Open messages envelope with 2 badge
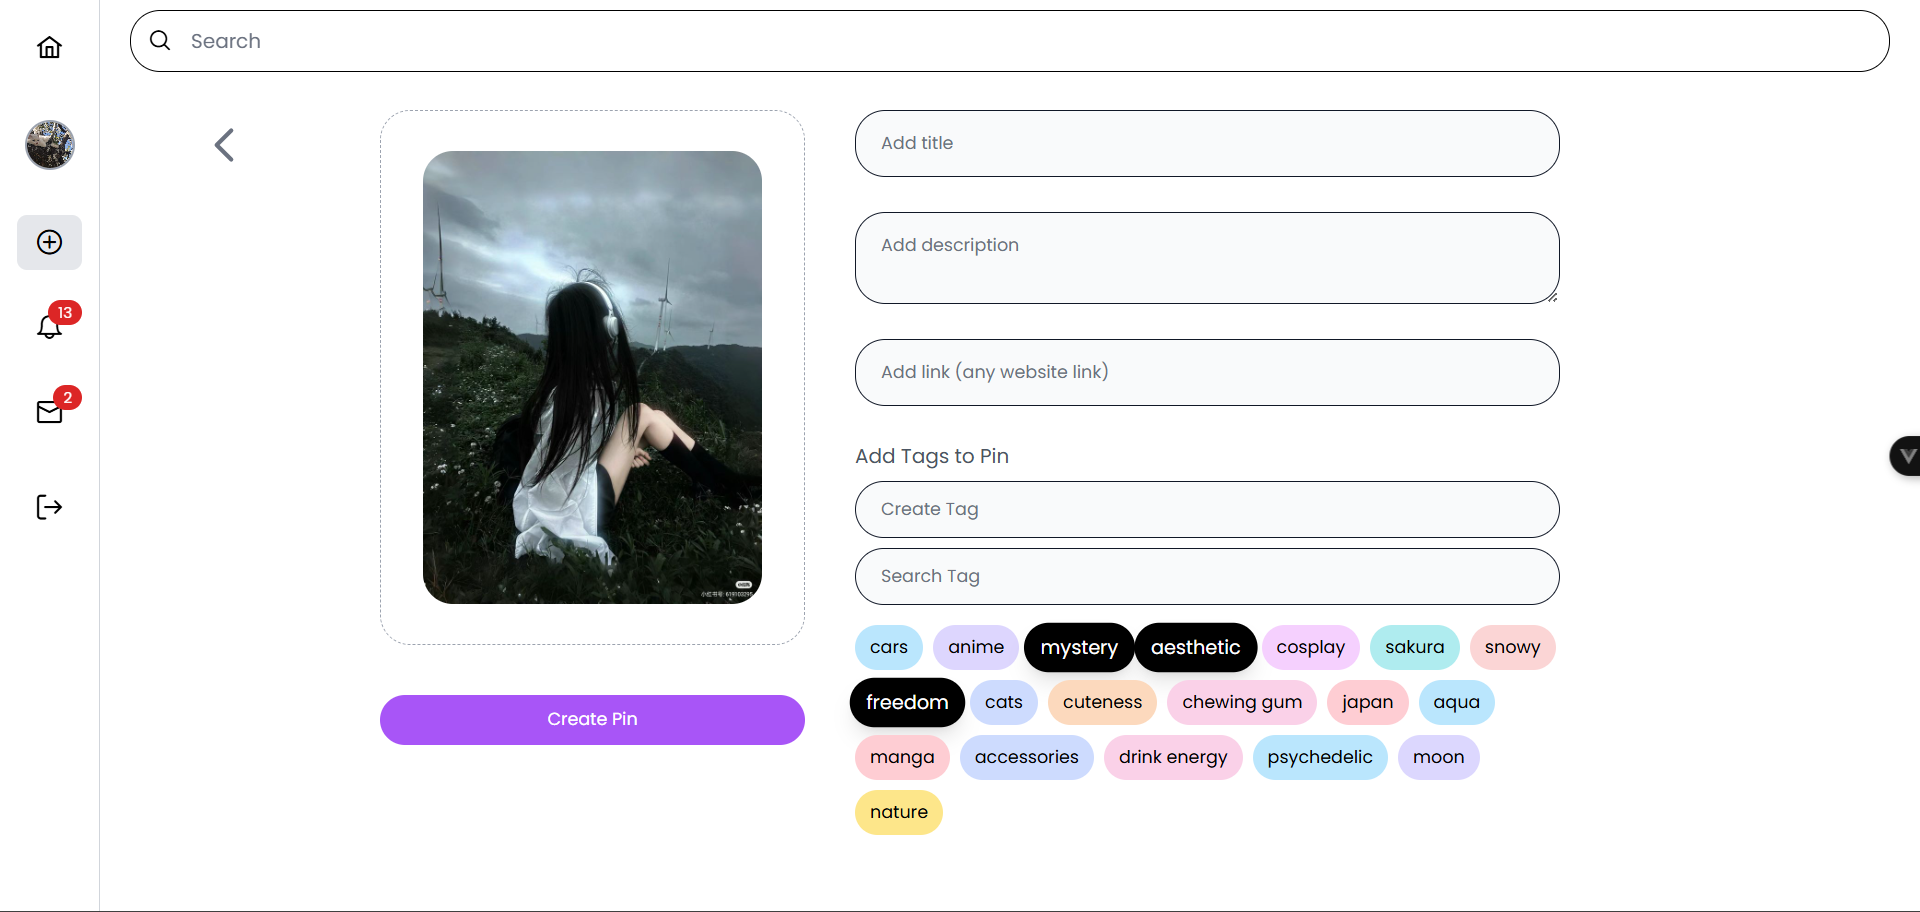1920x912 pixels. [50, 411]
